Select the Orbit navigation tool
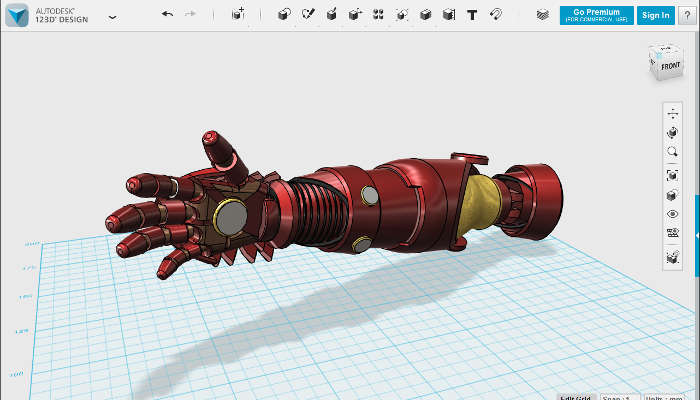 (672, 132)
